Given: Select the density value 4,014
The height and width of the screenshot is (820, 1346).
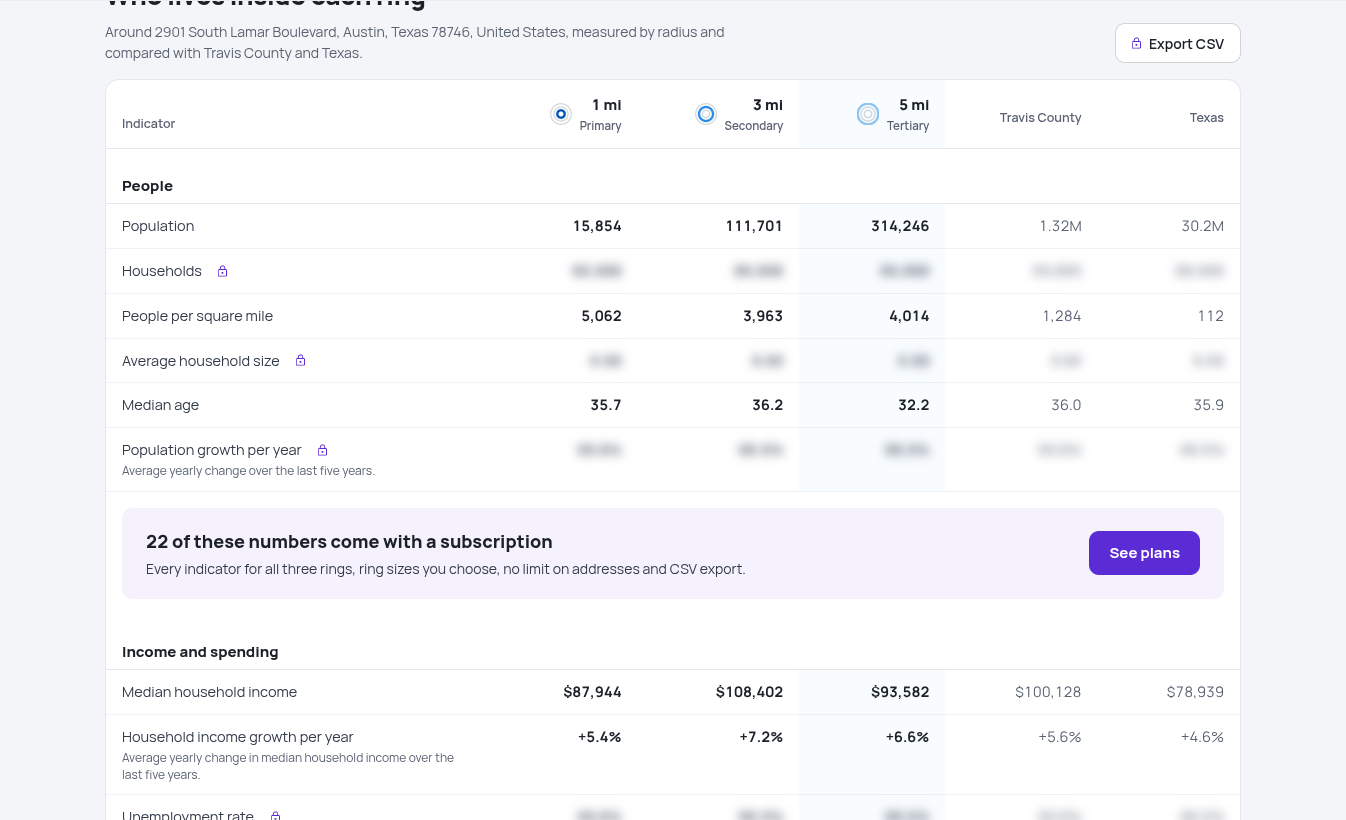Looking at the screenshot, I should coord(909,316).
